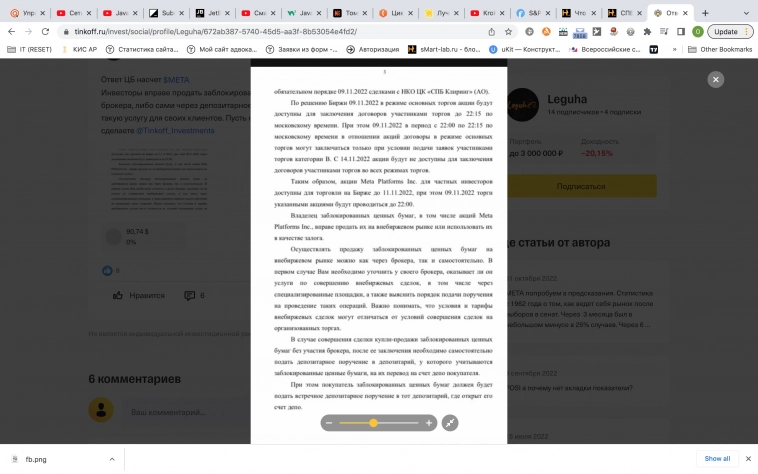Viewport: 758px width, 474px height.
Task: Close the downloads bar
Action: click(x=746, y=458)
